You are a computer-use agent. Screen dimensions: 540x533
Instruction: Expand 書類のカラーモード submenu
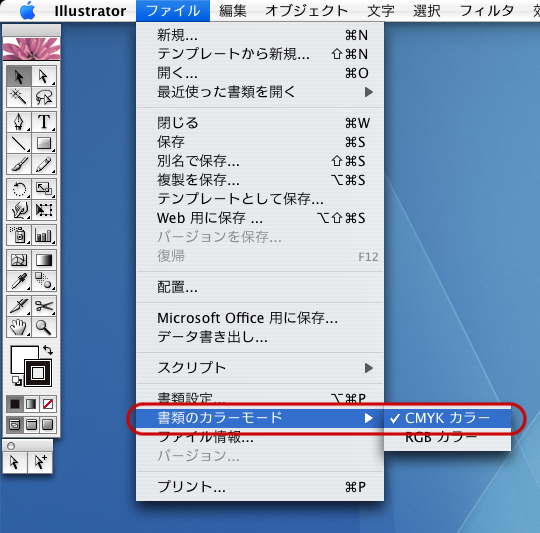260,418
